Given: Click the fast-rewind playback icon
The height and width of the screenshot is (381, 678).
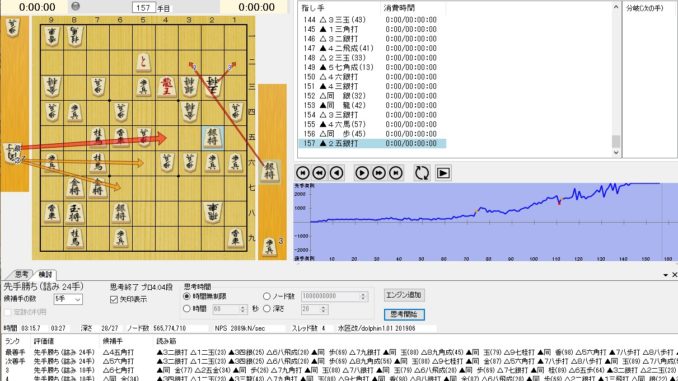Looking at the screenshot, I should [319, 173].
